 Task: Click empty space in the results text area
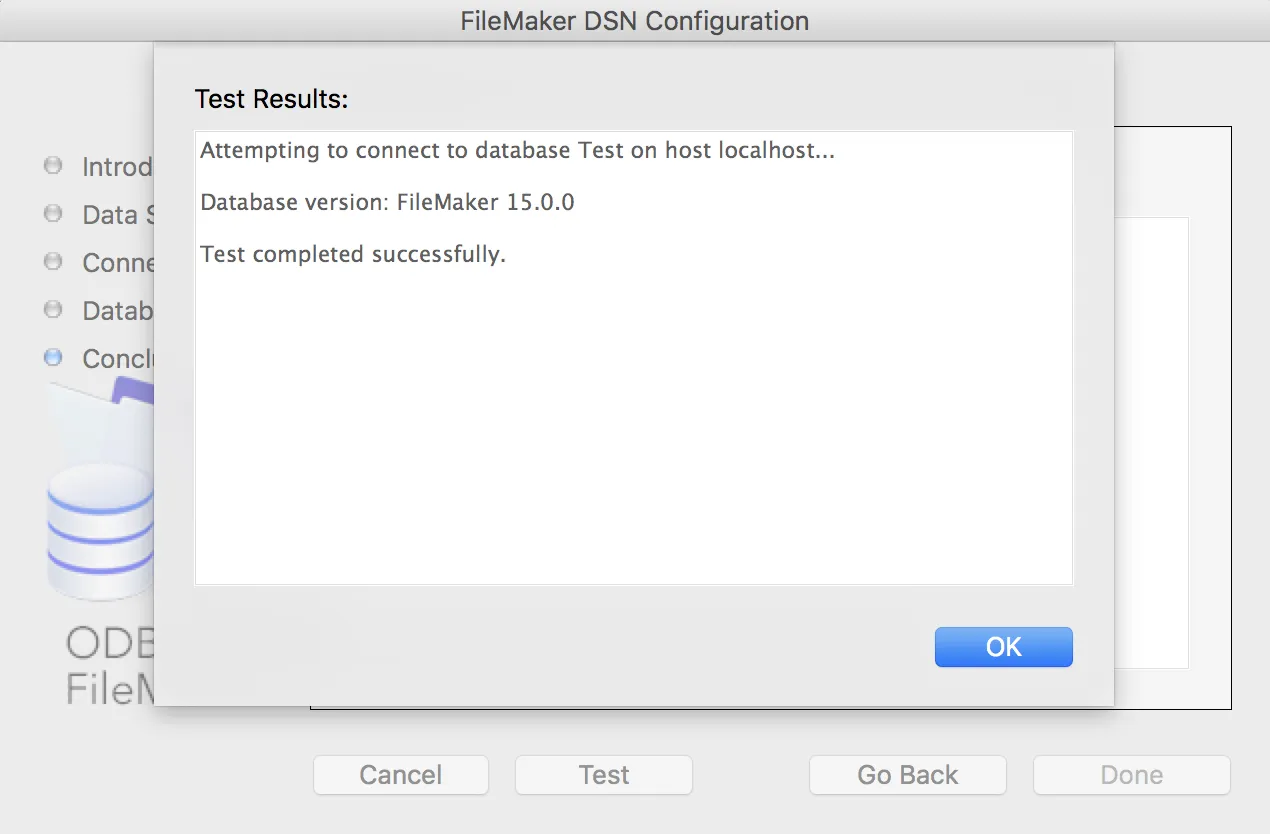point(632,430)
